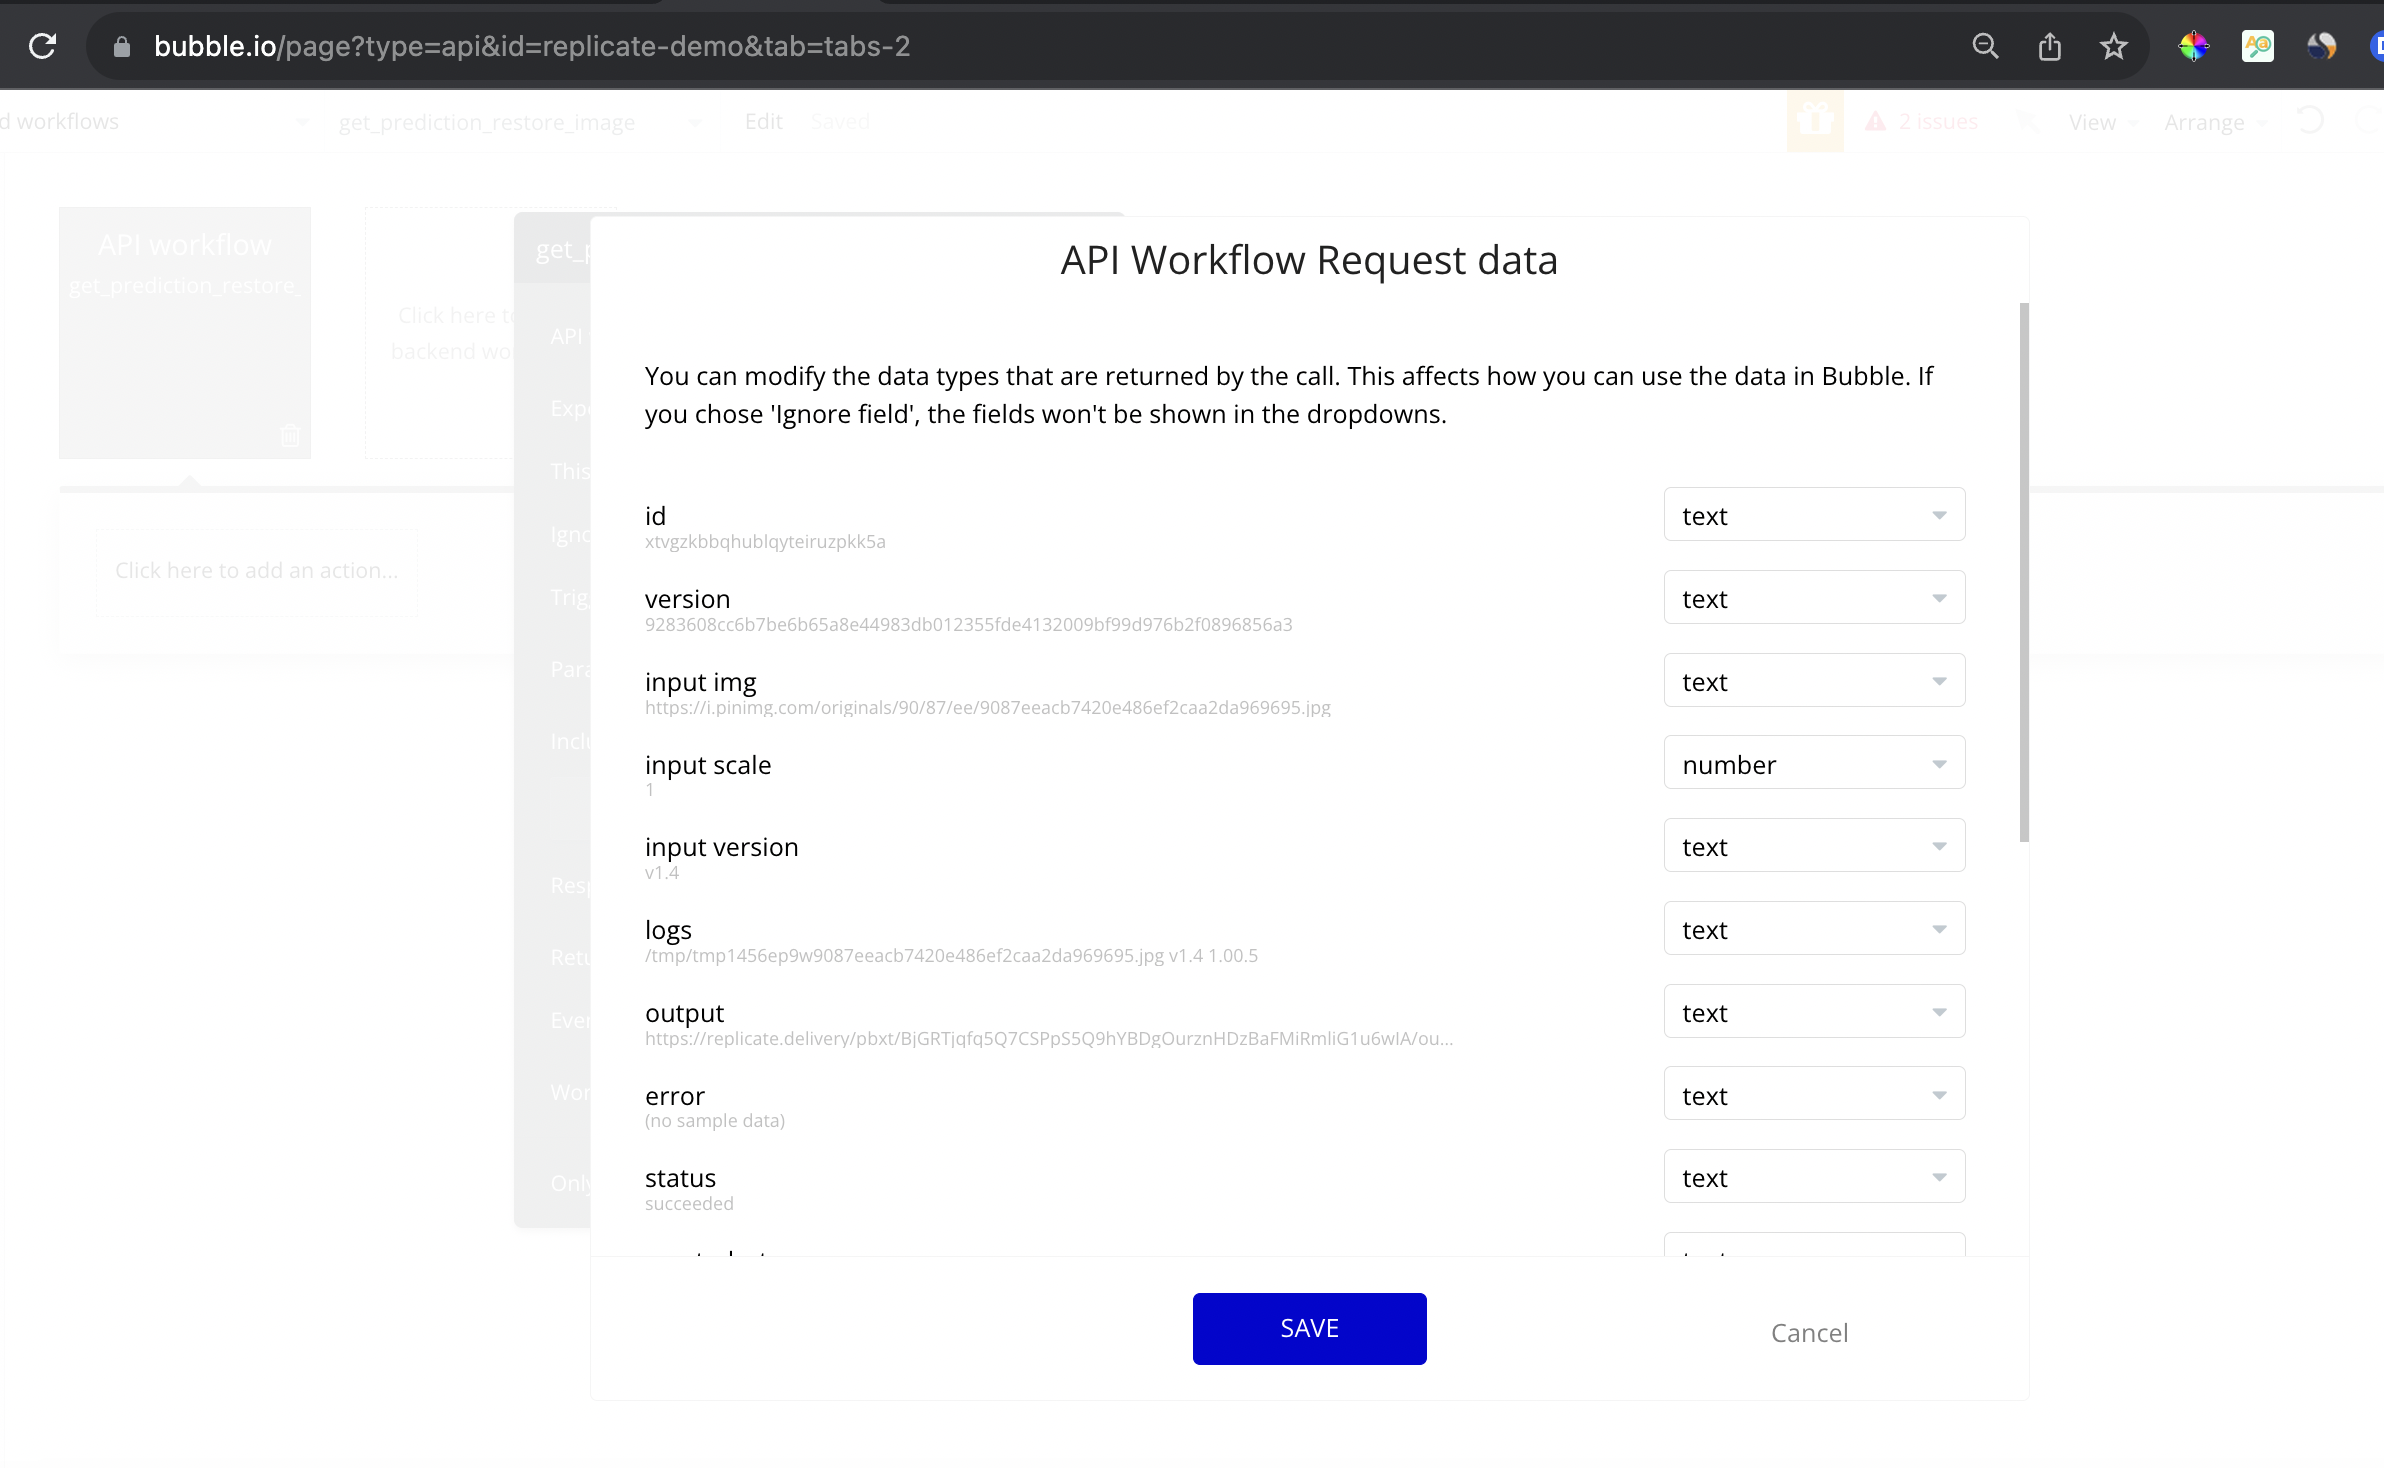Viewport: 2384px width, 1468px height.
Task: Click the lock icon in address bar
Action: 122,47
